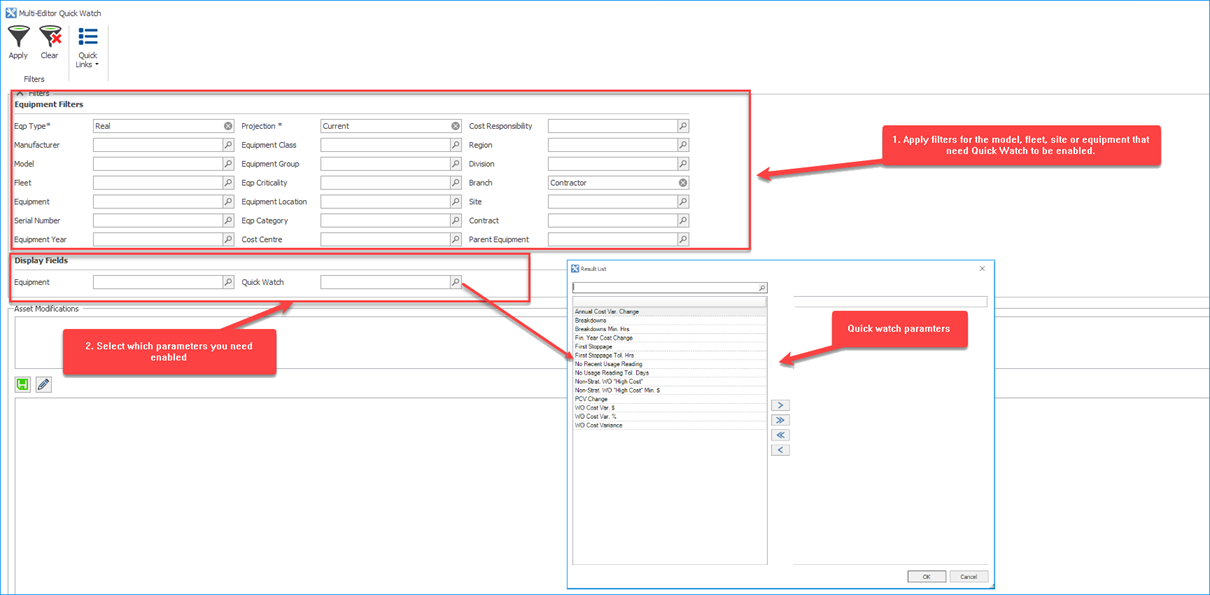
Task: Open lookup for Equipment Class field
Action: tap(455, 145)
